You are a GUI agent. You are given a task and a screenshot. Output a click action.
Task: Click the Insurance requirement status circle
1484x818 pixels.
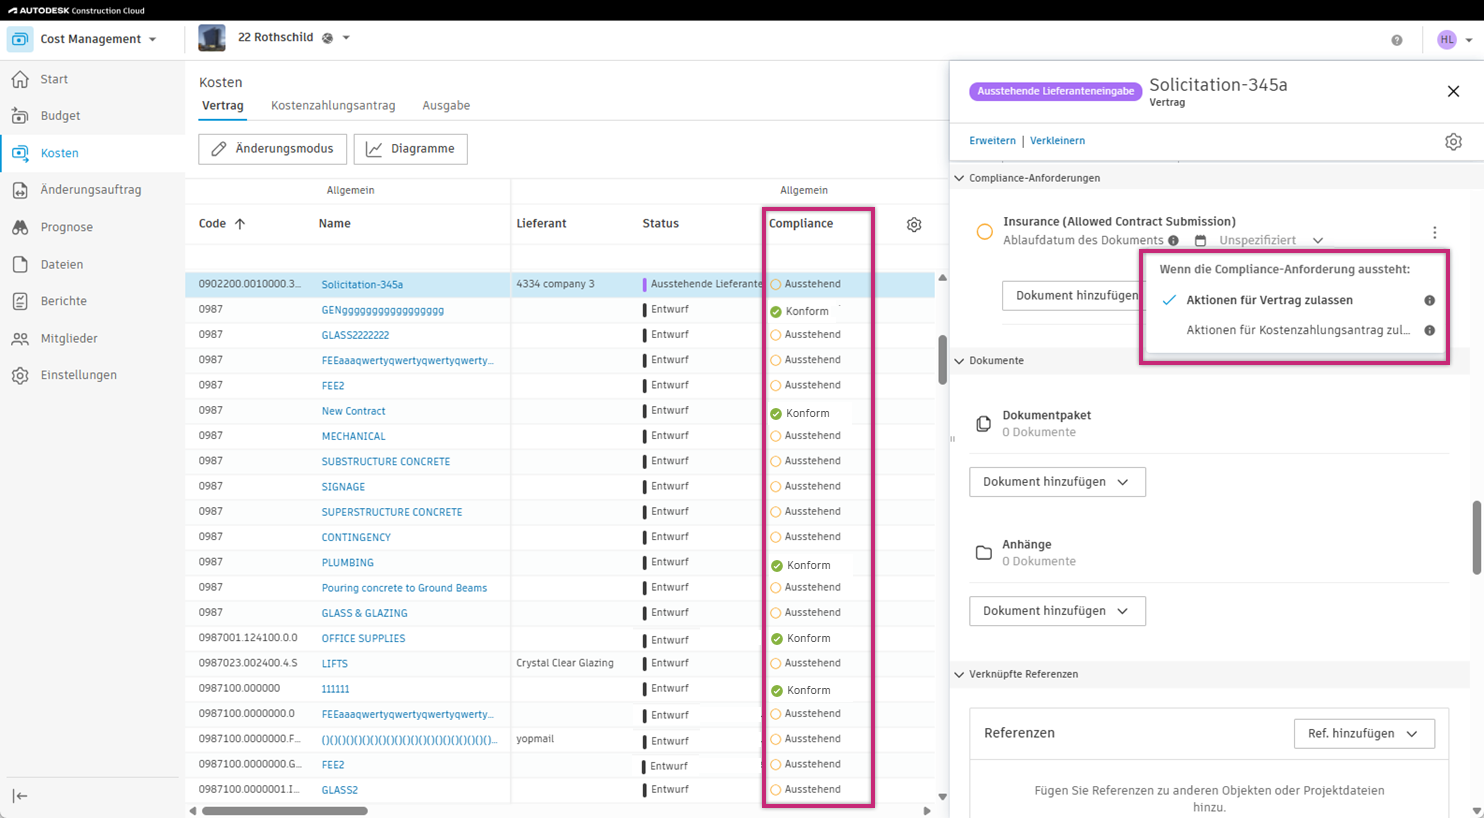click(x=984, y=232)
